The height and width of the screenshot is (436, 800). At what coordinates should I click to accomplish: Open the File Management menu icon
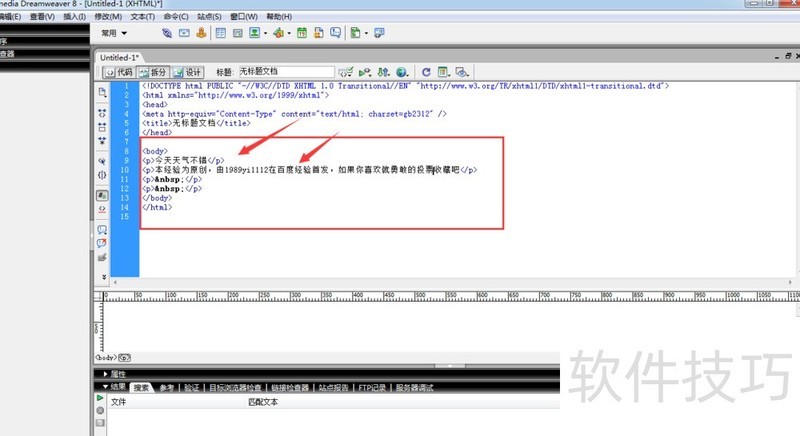coord(383,72)
